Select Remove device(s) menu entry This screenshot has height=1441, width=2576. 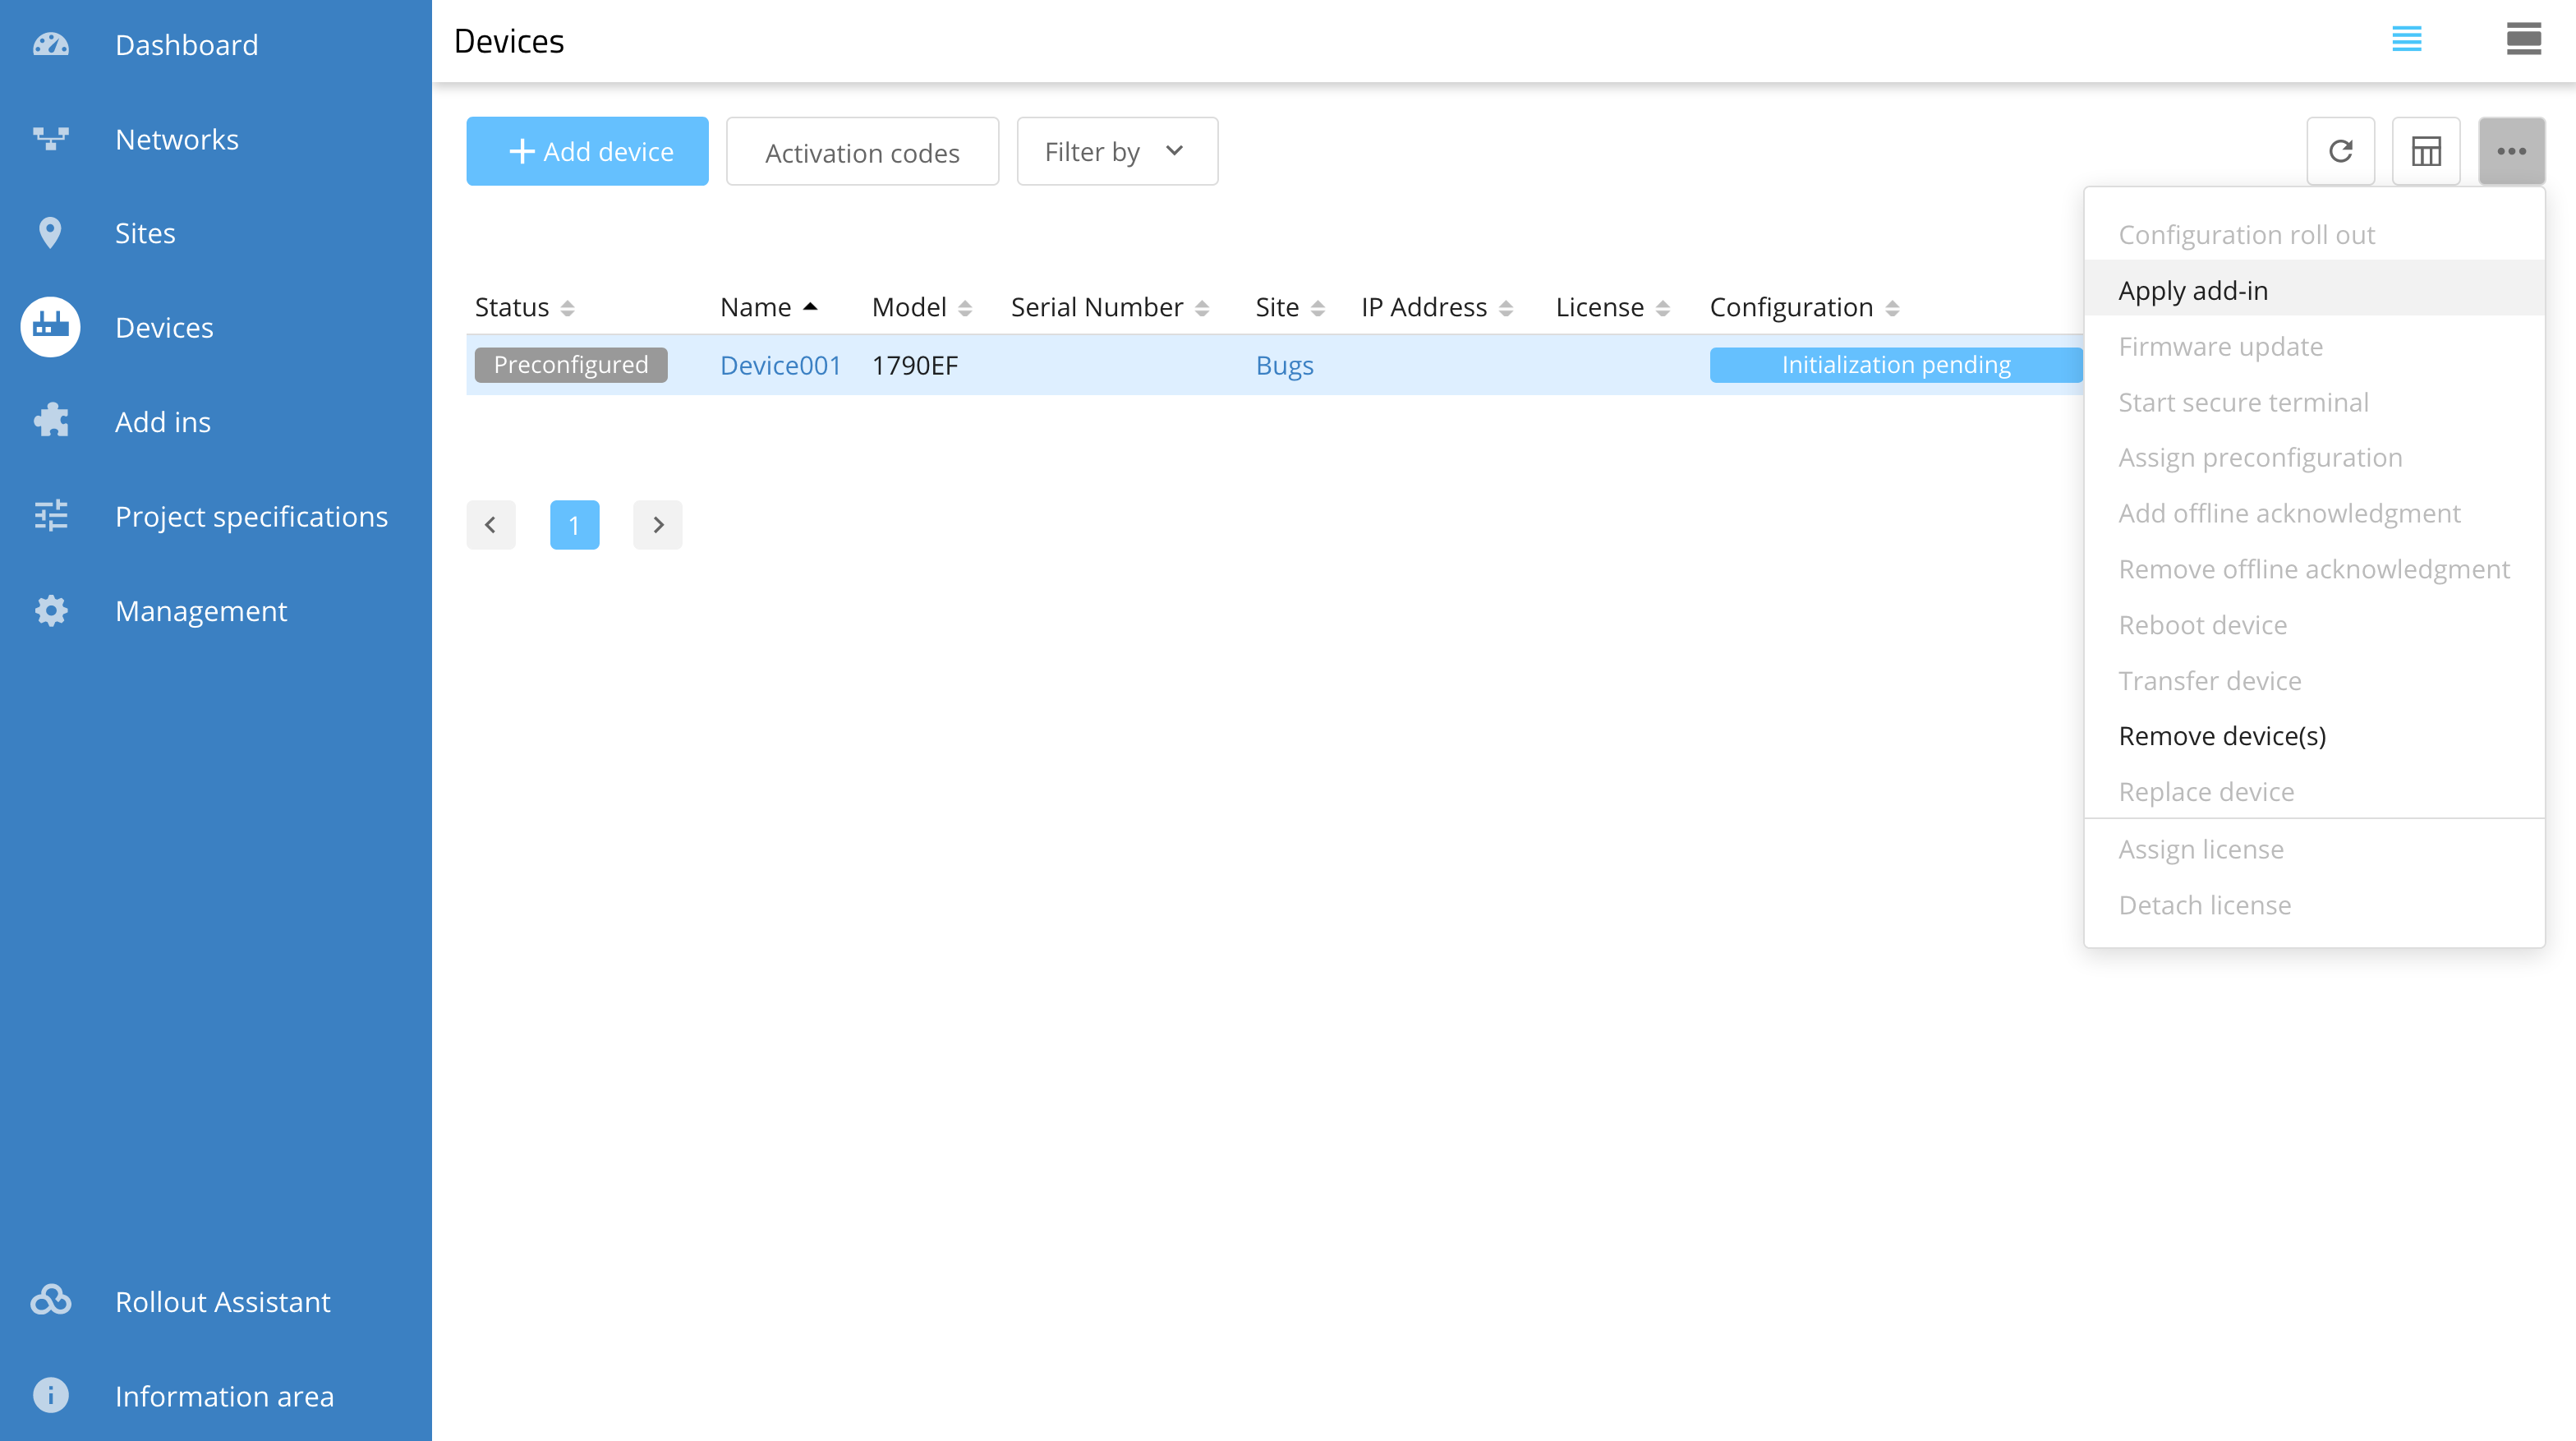2221,736
